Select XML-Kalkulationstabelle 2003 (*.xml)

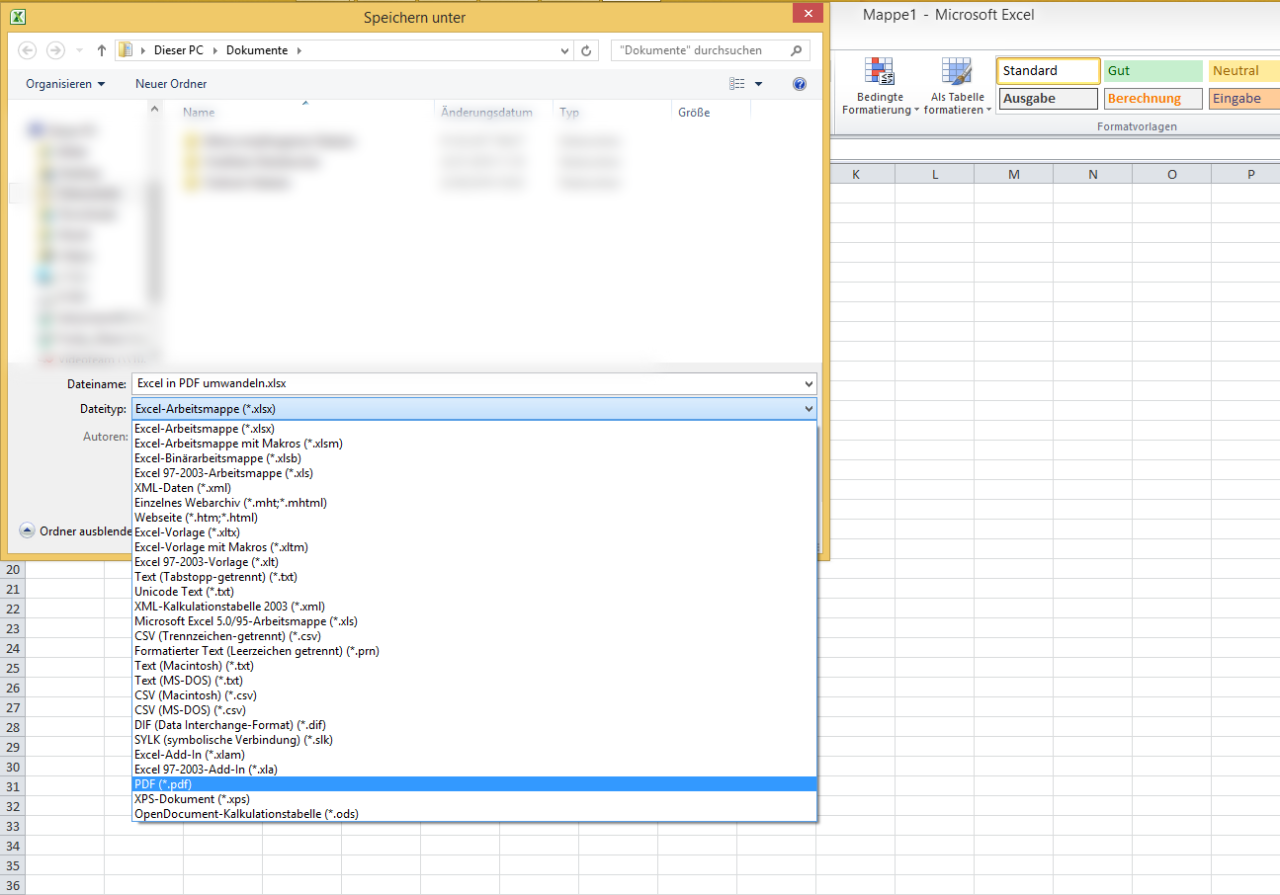[x=475, y=606]
